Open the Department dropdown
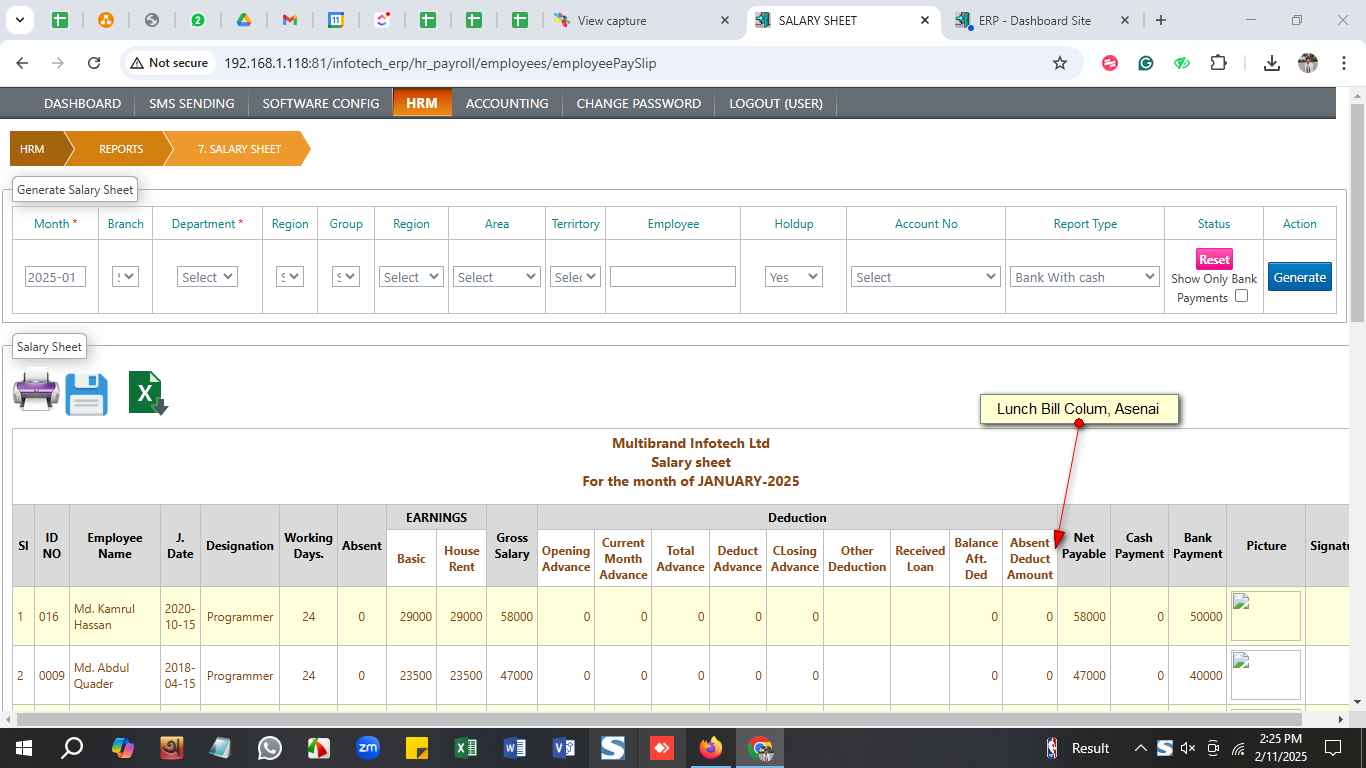This screenshot has width=1366, height=768. [x=207, y=277]
